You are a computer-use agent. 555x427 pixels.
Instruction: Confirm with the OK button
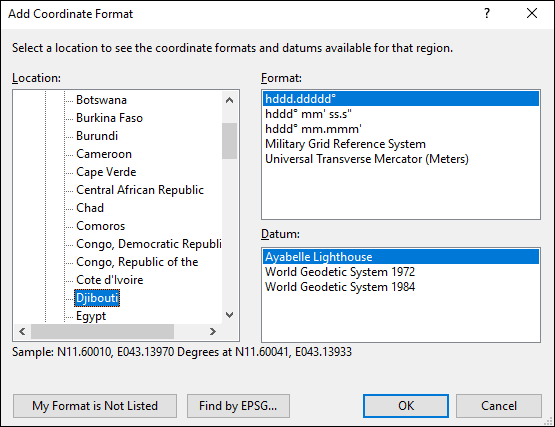[406, 406]
